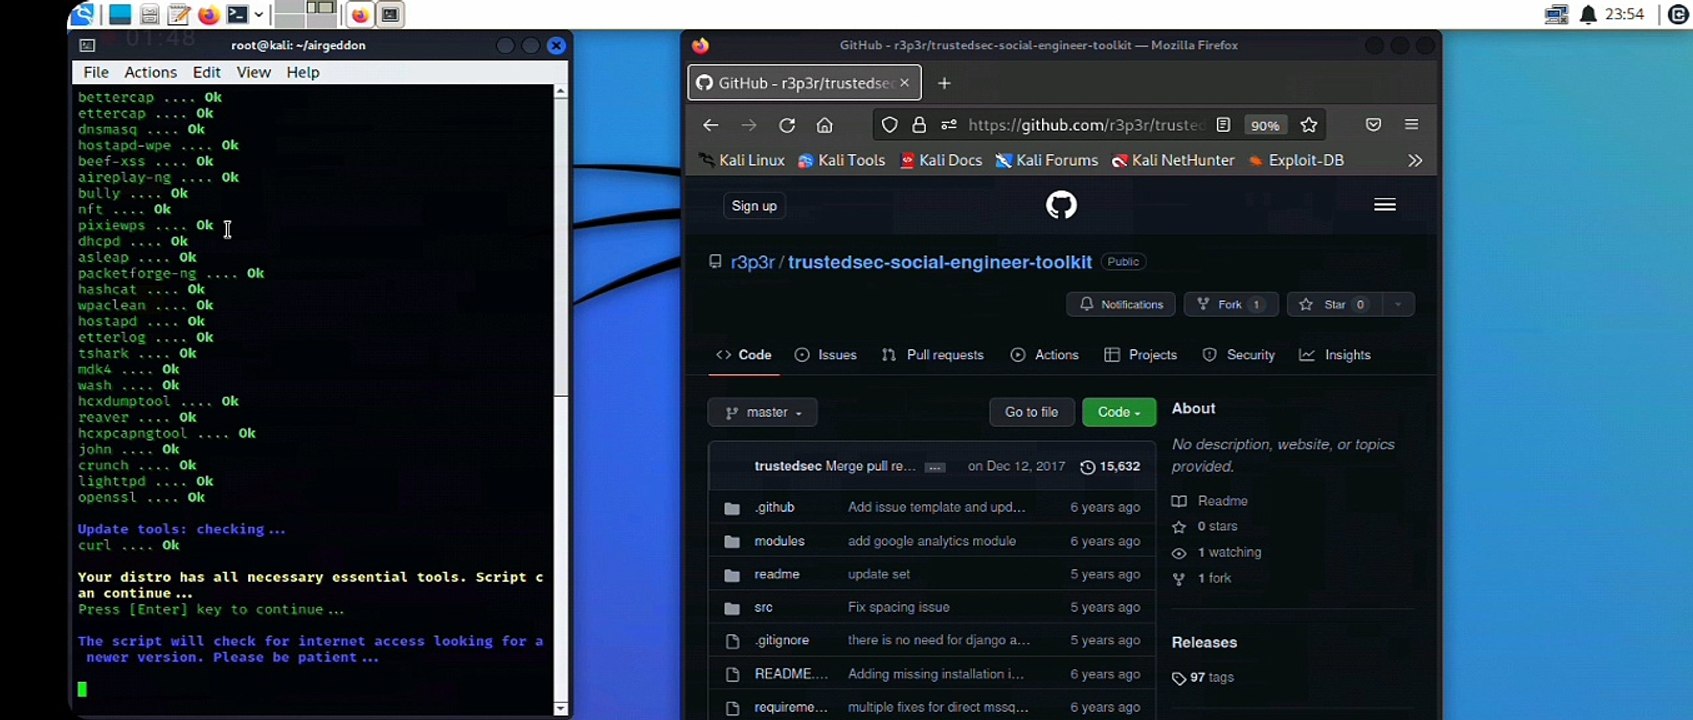Viewport: 1693px width, 720px height.
Task: Open the terminal Edit menu
Action: tap(207, 72)
